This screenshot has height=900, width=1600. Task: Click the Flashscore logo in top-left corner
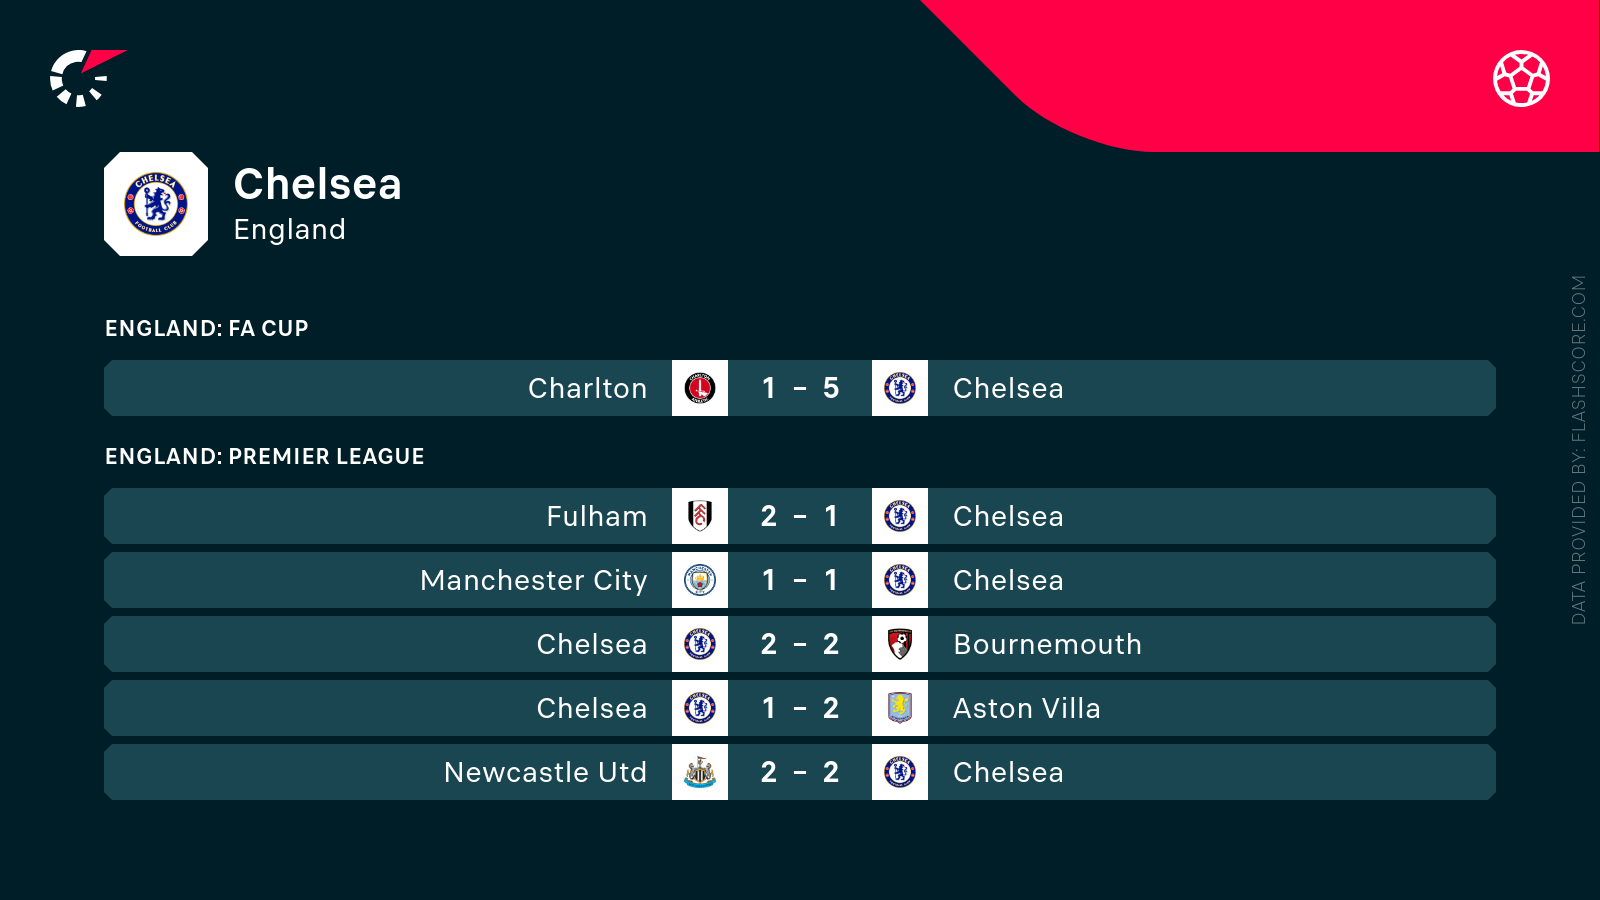click(x=84, y=78)
